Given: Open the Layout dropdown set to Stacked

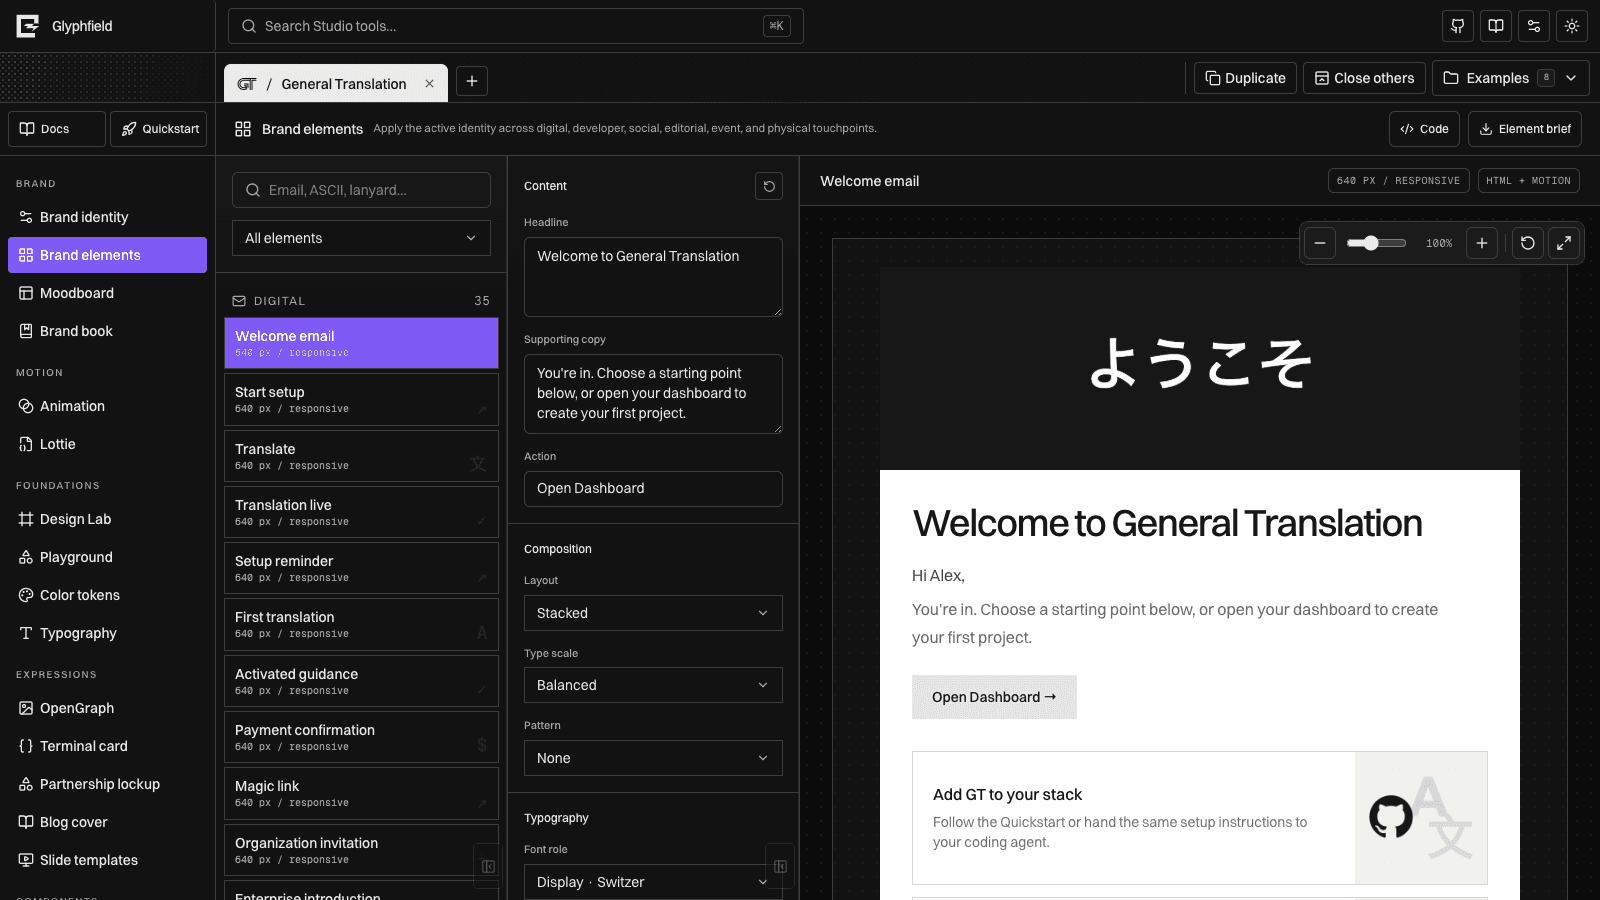Looking at the screenshot, I should pyautogui.click(x=653, y=613).
